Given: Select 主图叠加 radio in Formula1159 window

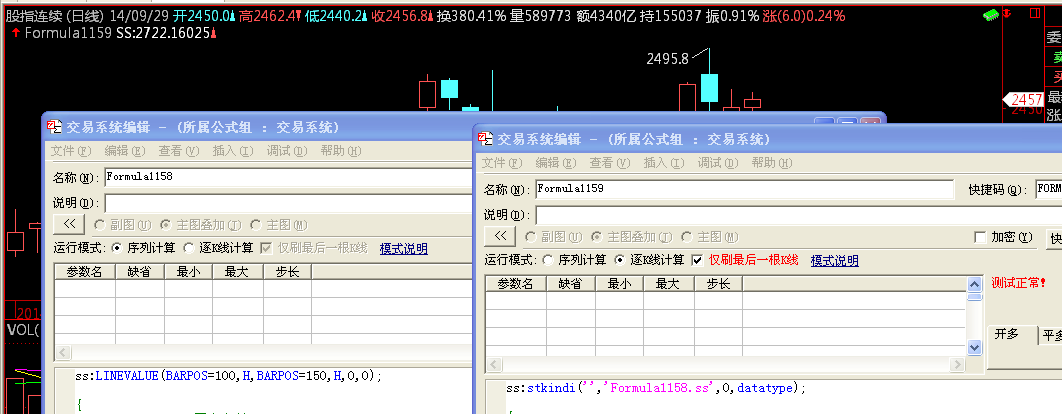Looking at the screenshot, I should (596, 237).
